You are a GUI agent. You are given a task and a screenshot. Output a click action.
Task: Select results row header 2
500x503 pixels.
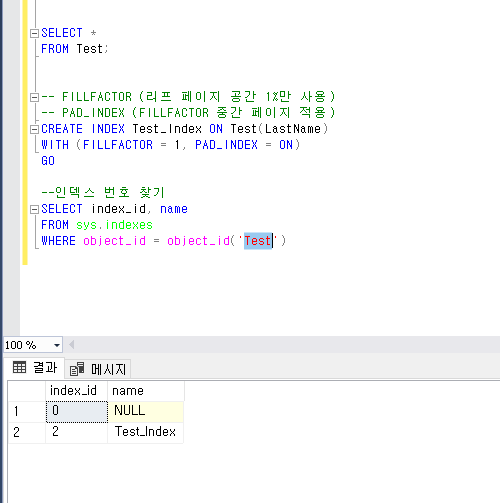pos(27,433)
